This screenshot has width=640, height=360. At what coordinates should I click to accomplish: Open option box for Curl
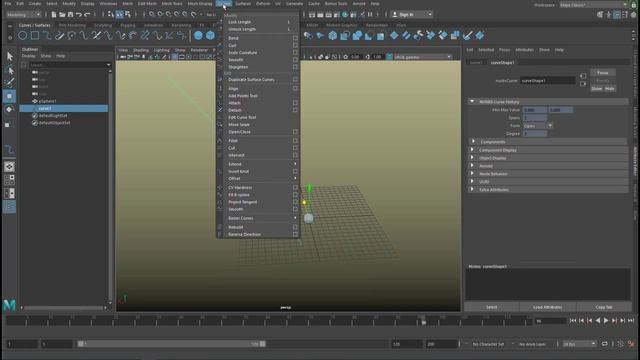tap(295, 45)
